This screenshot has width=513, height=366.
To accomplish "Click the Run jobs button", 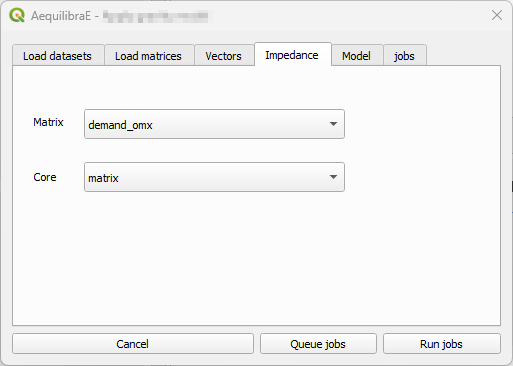I will click(441, 344).
